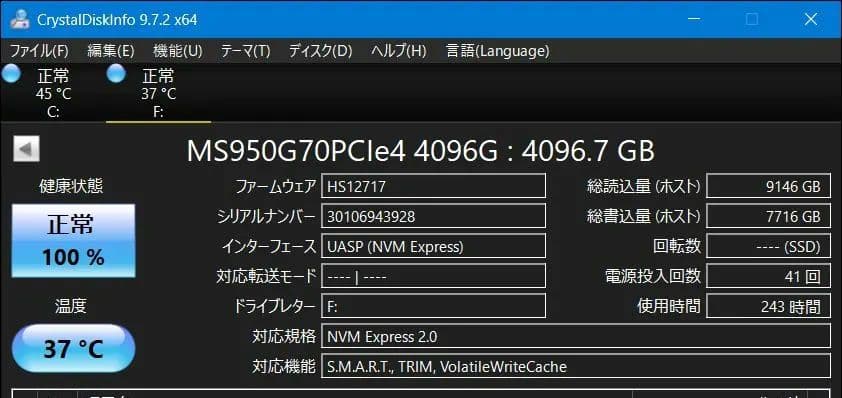Minimize the CrystalDiskInfo window

[x=694, y=19]
